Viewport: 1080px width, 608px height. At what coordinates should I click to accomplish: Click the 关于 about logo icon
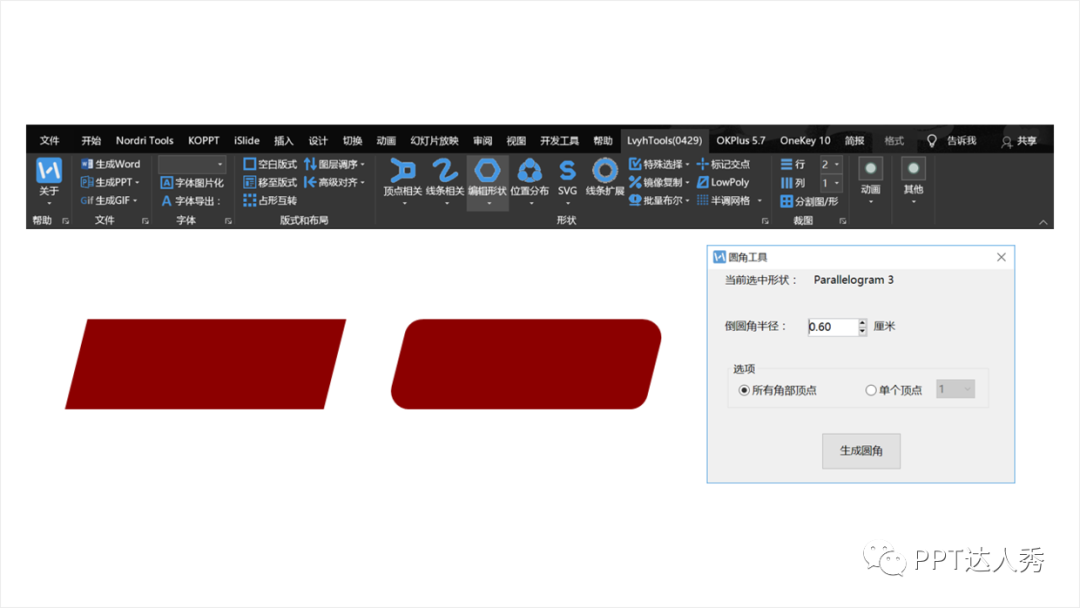(x=49, y=170)
